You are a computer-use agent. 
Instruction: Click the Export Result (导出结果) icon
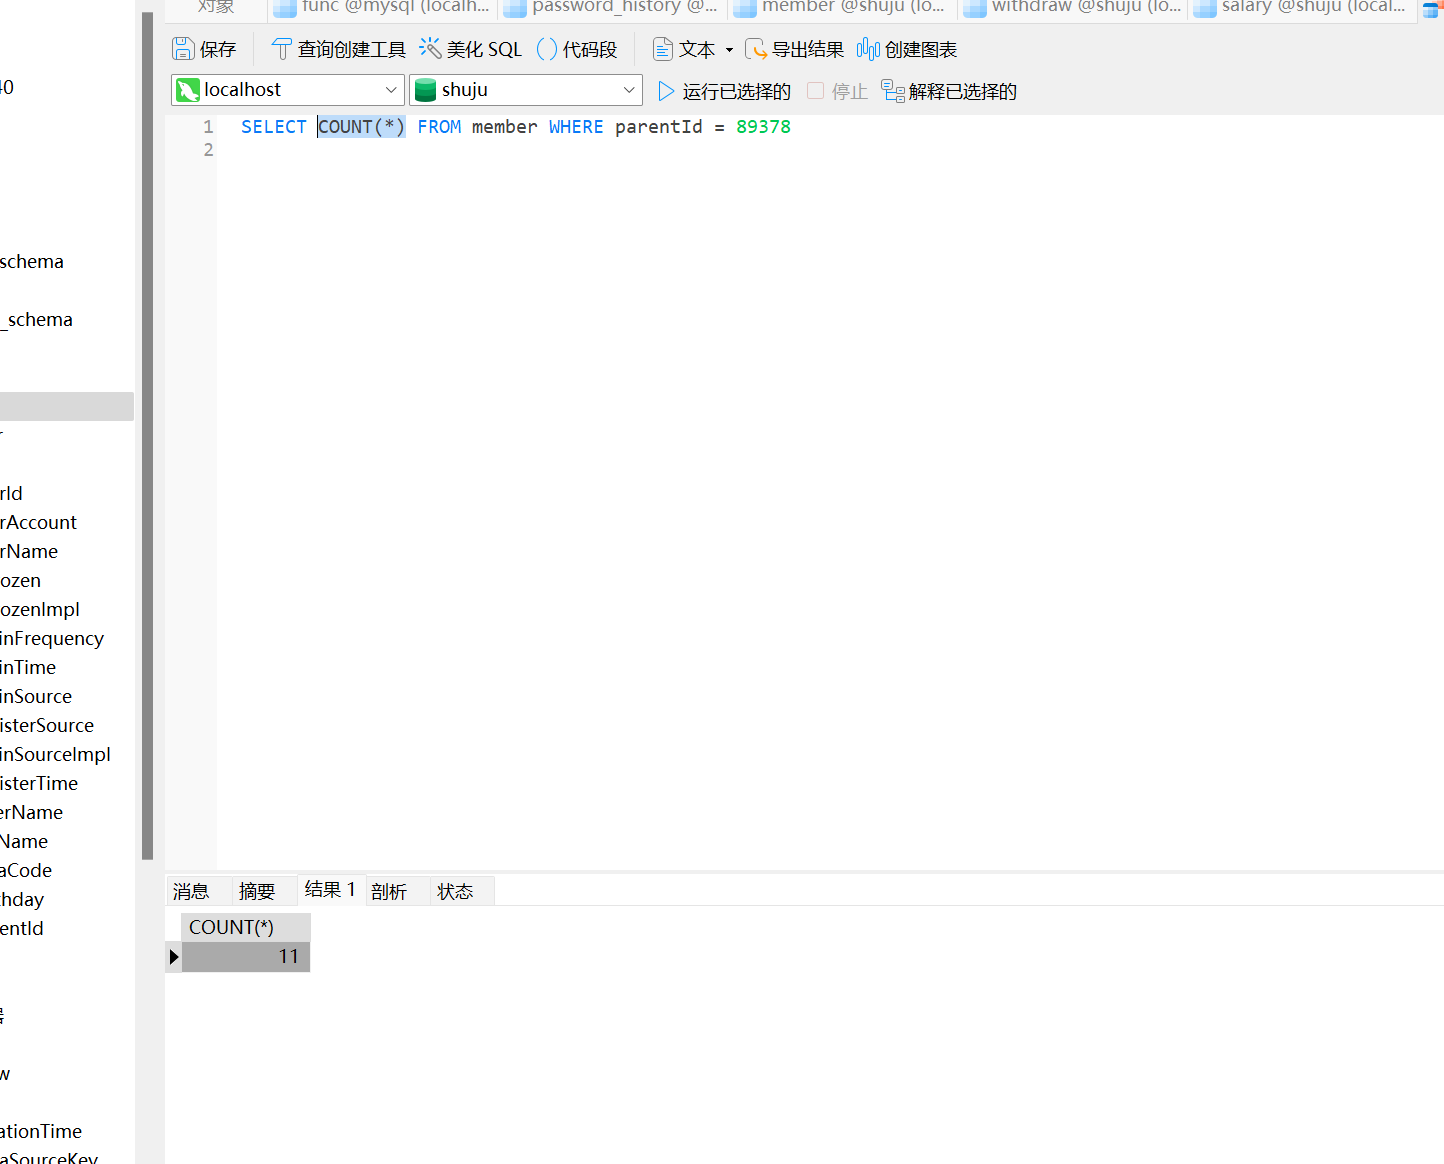756,49
